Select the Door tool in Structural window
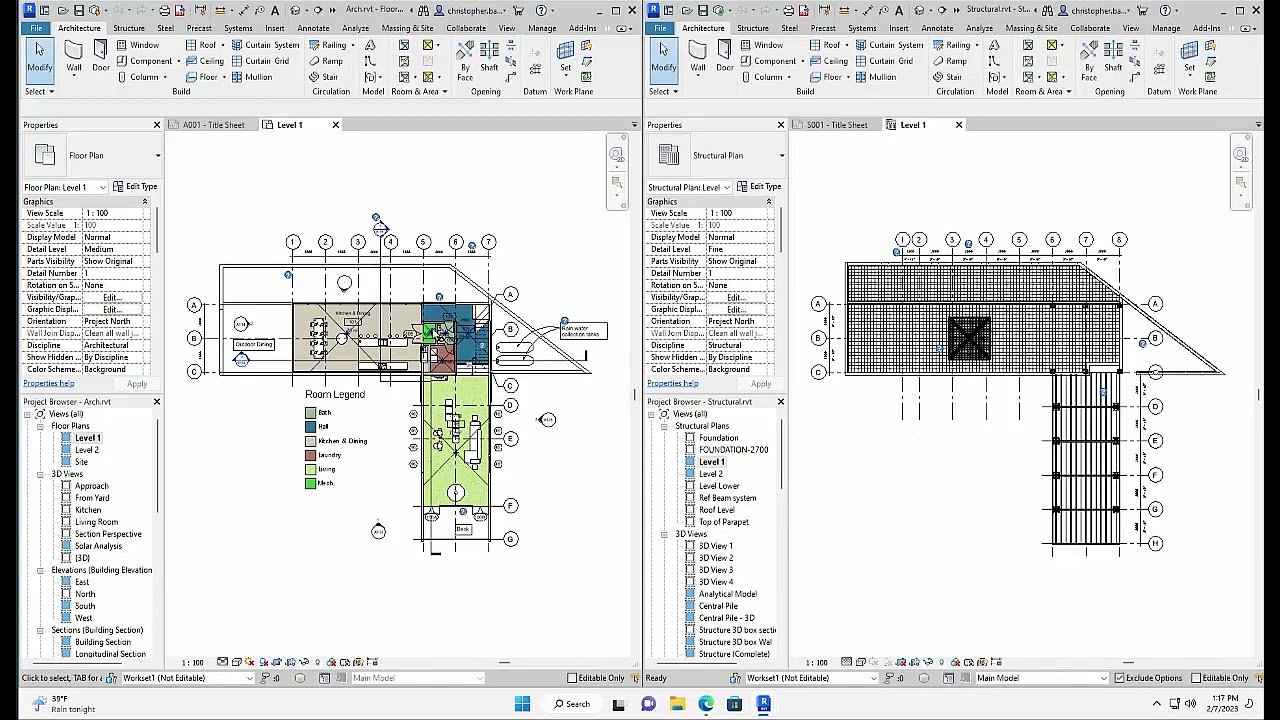 tap(725, 57)
